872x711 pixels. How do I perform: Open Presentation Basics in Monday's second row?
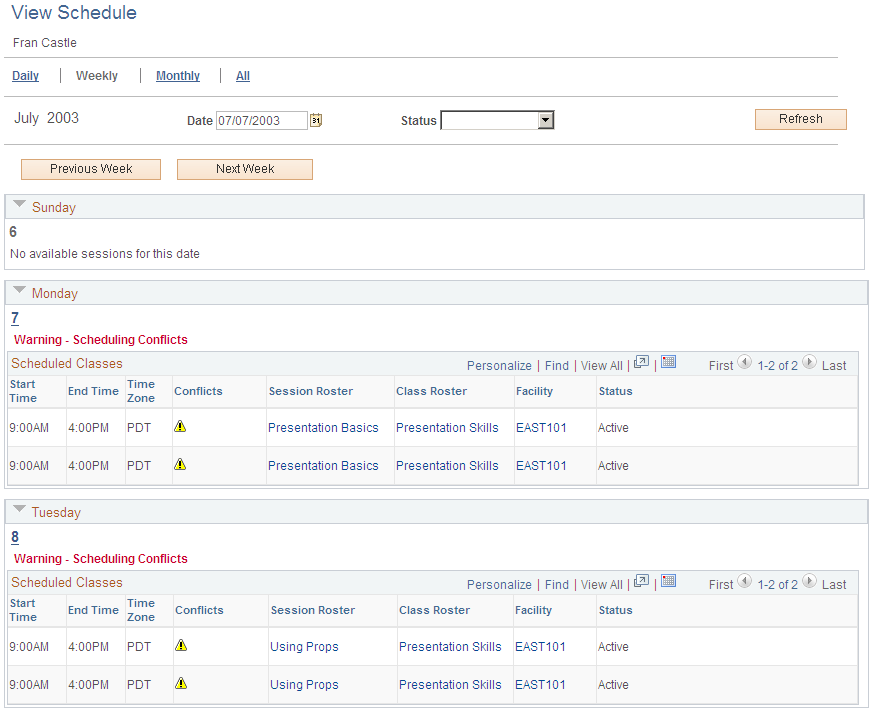323,466
